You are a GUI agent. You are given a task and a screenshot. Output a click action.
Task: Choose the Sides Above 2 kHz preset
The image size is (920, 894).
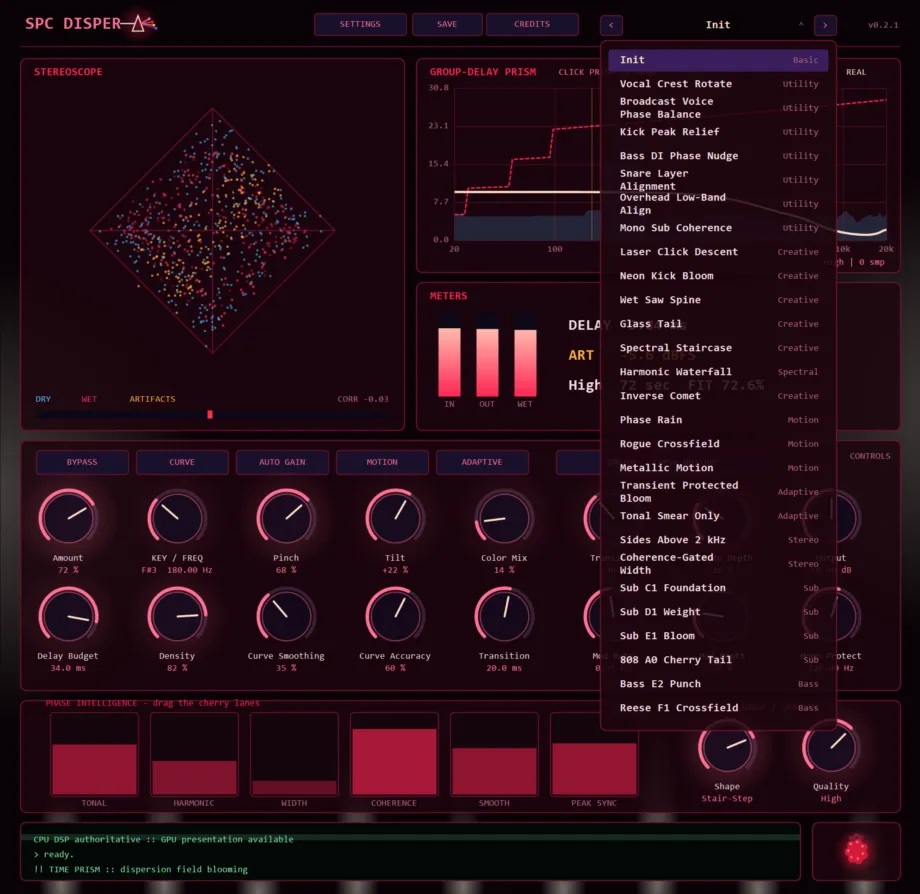coord(718,540)
